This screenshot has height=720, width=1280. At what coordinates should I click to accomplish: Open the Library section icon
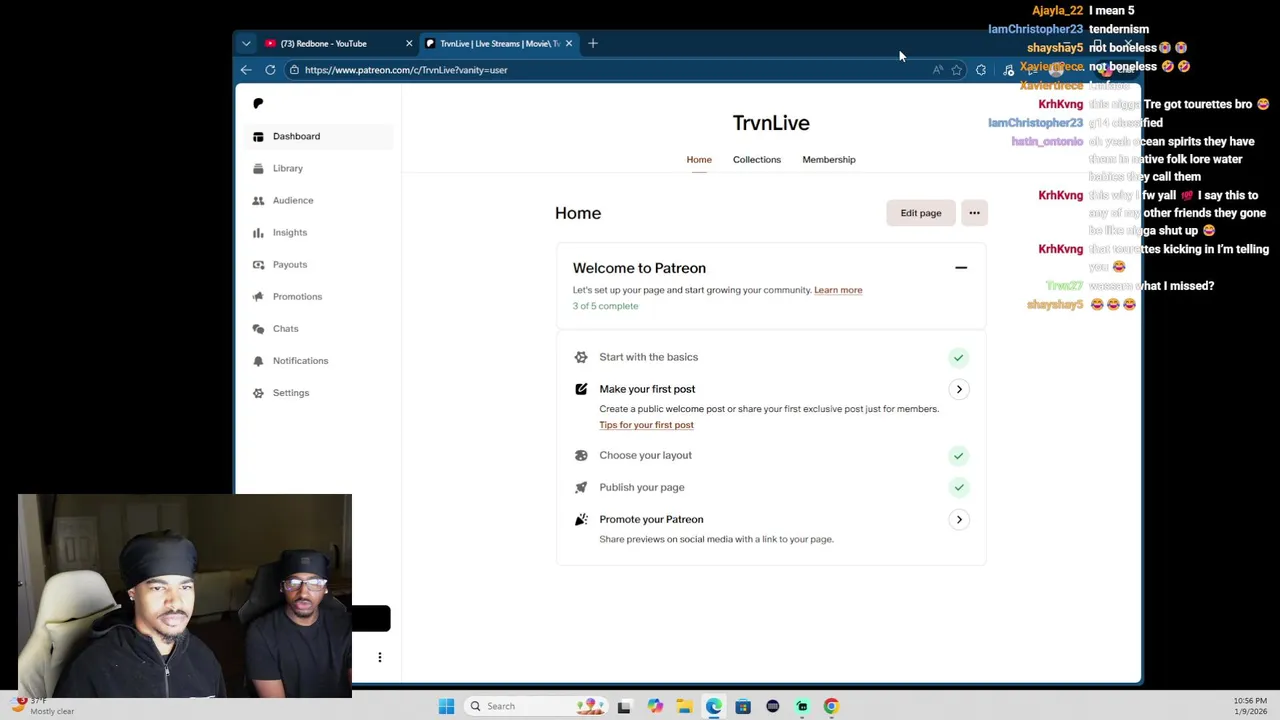258,168
